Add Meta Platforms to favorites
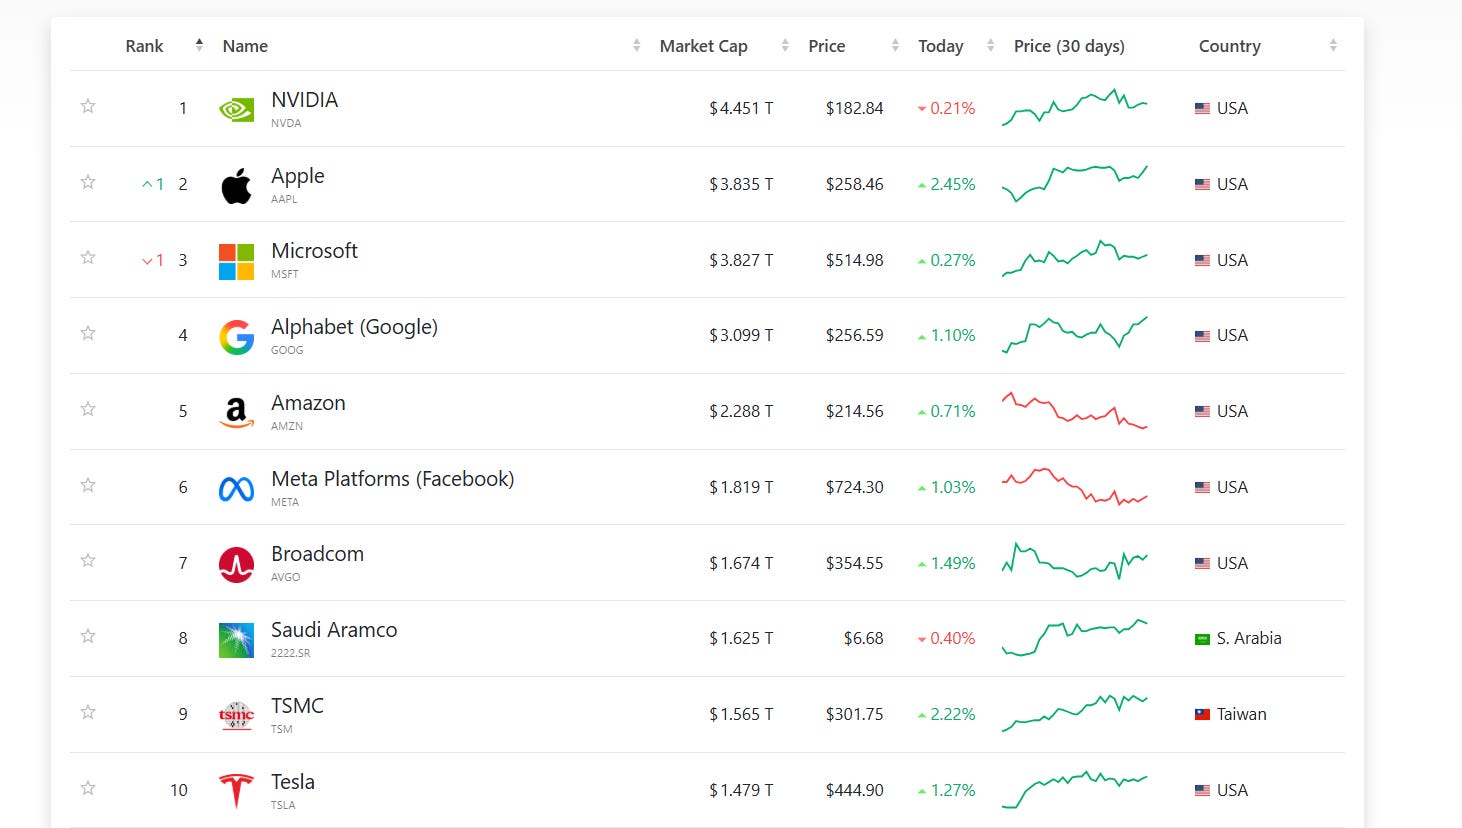Screen dimensions: 1462x828 tap(88, 485)
